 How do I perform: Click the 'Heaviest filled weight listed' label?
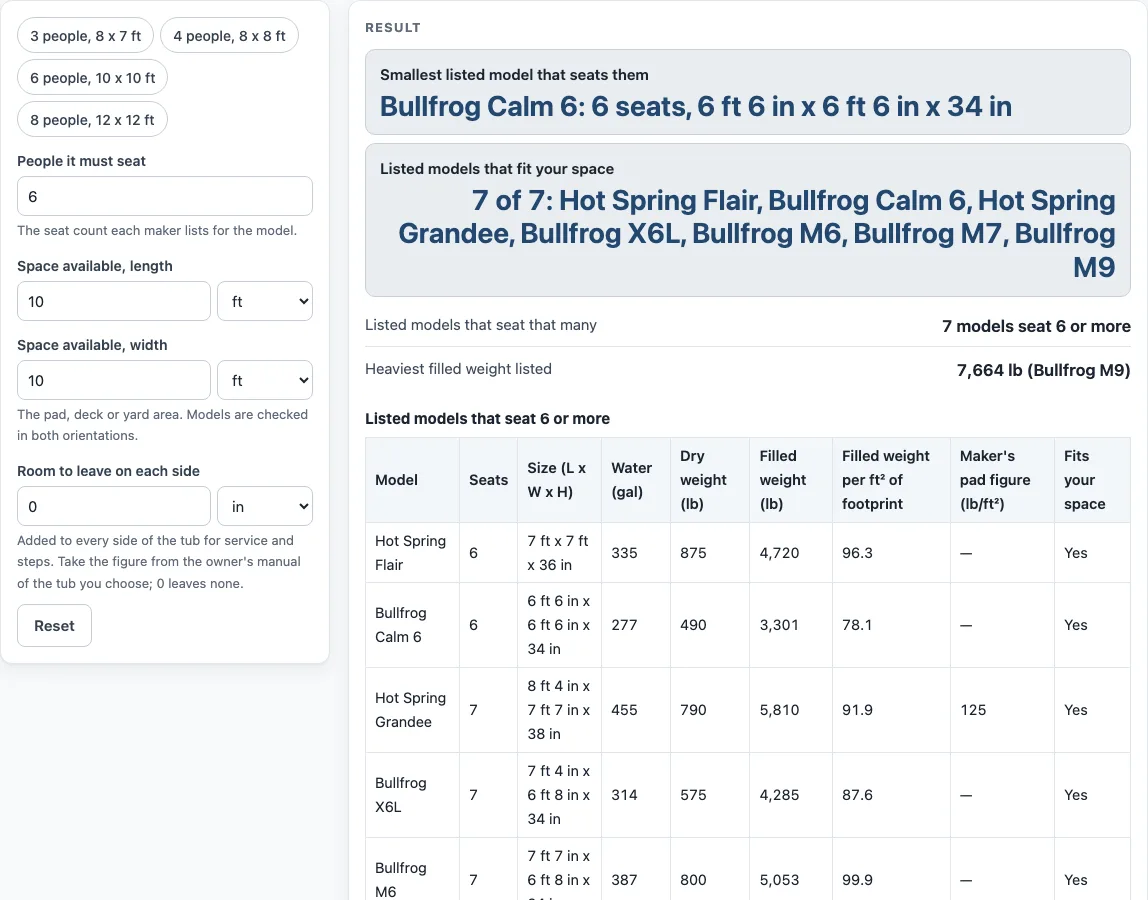[x=458, y=369]
